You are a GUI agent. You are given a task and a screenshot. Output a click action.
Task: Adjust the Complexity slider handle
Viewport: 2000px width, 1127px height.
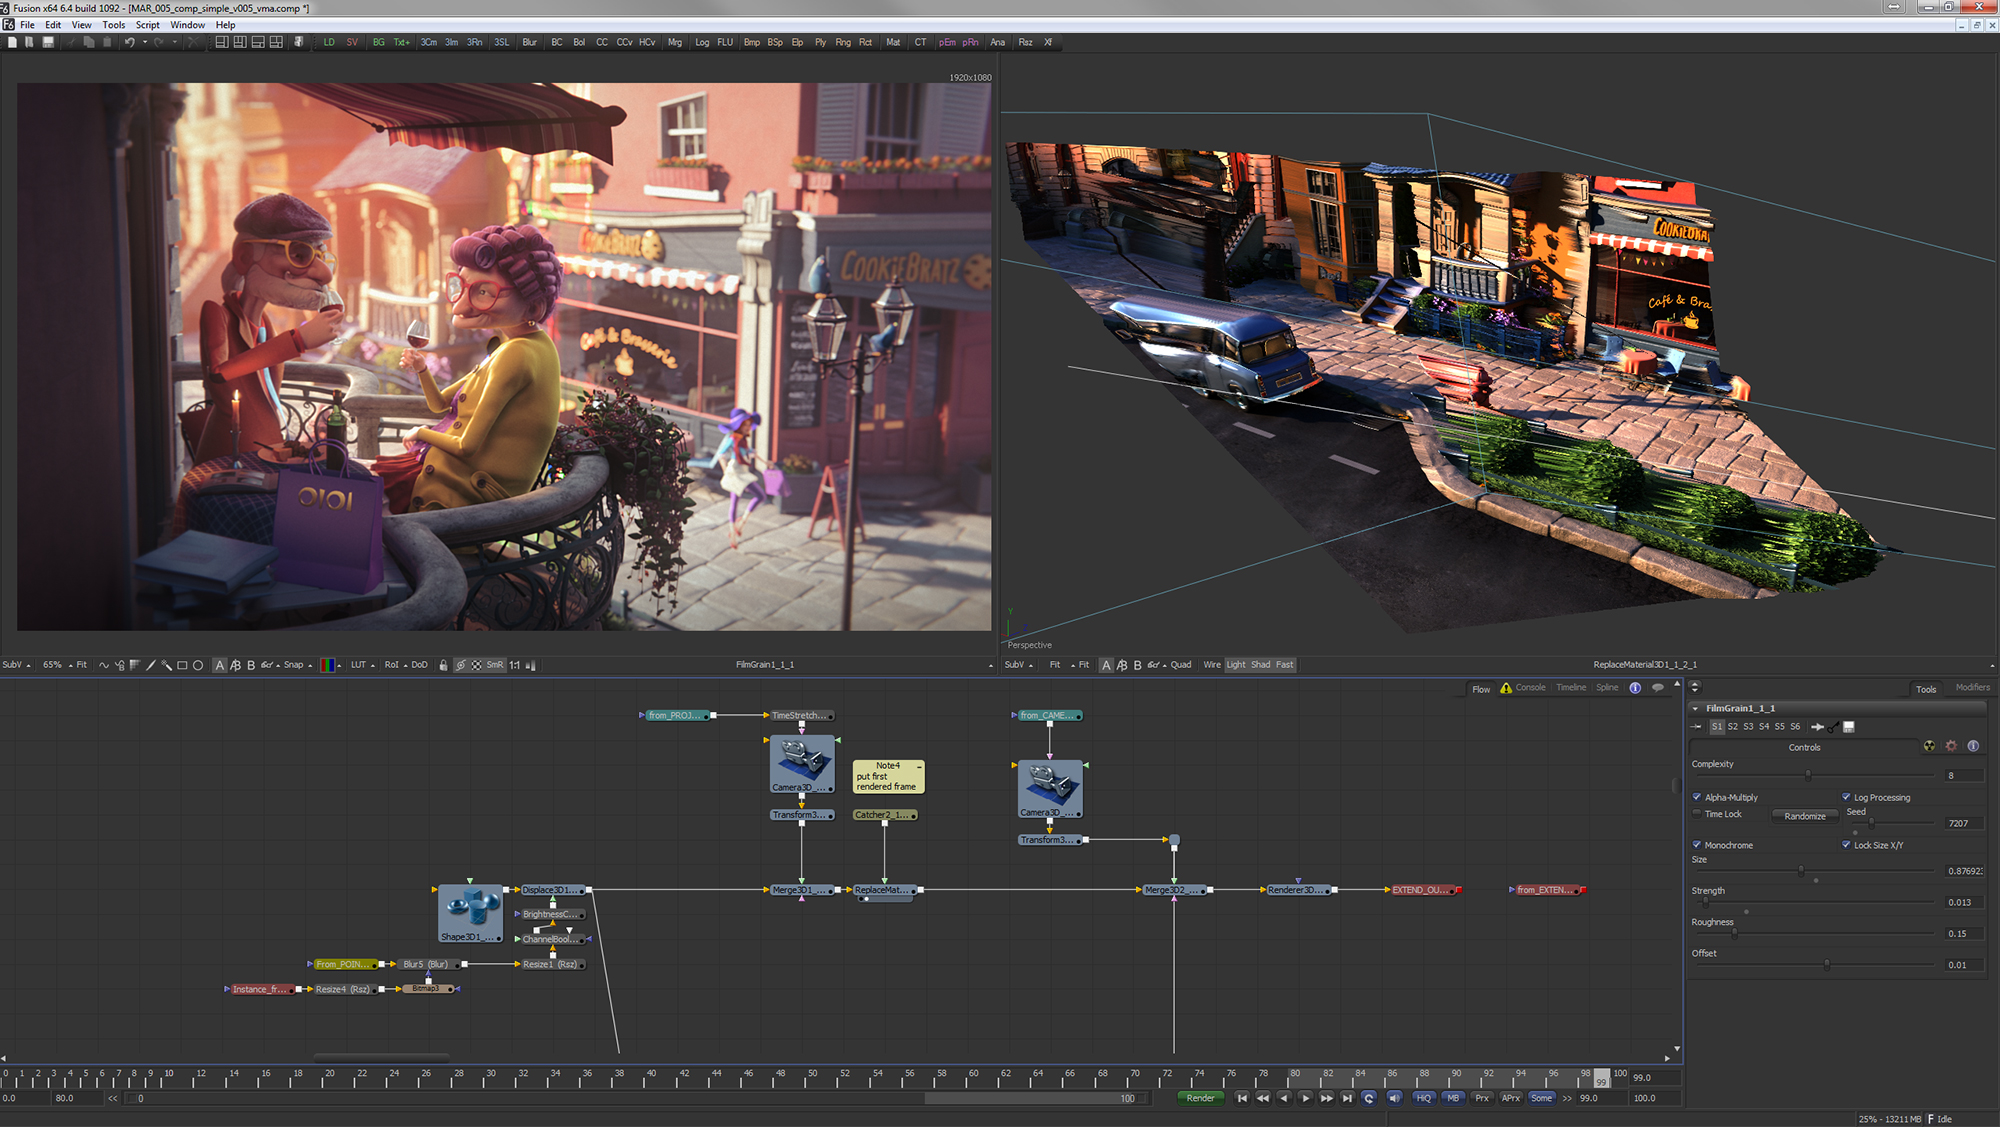coord(1807,776)
